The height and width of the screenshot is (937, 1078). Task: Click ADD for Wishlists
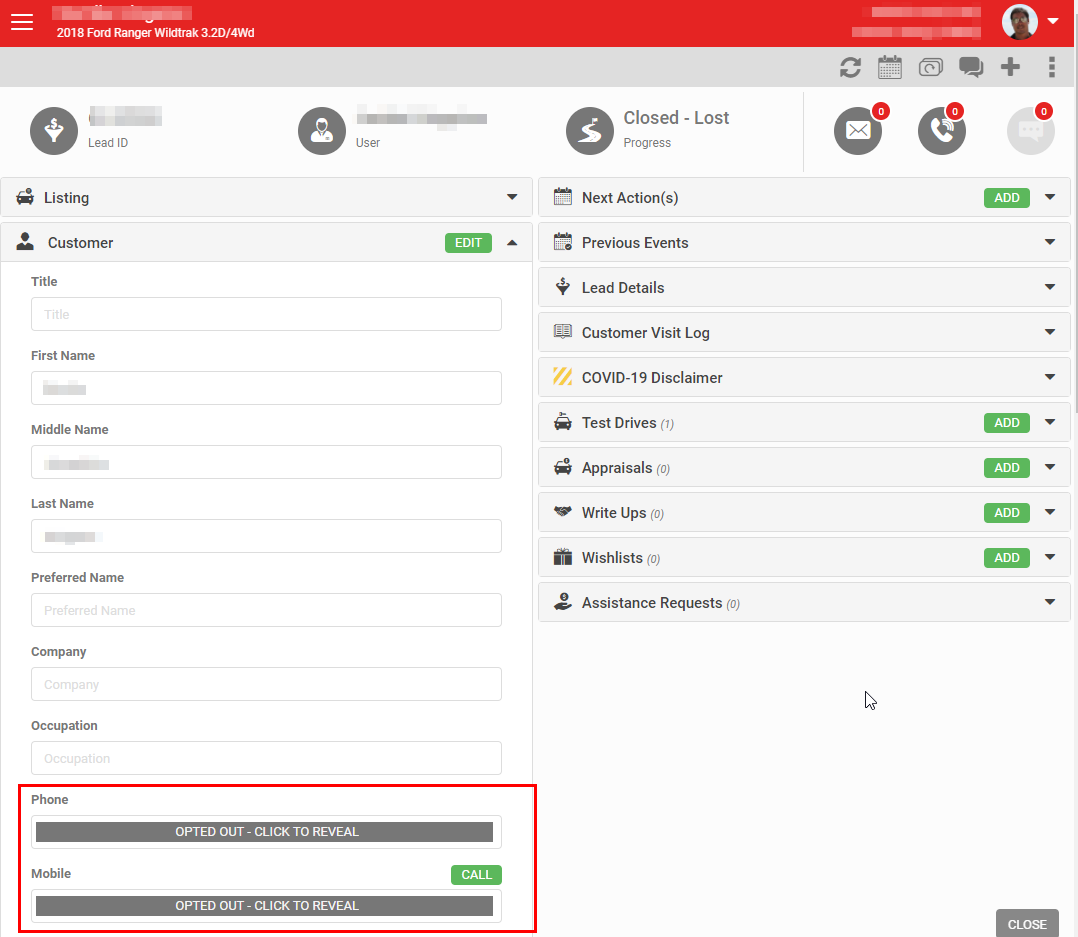coord(1006,558)
